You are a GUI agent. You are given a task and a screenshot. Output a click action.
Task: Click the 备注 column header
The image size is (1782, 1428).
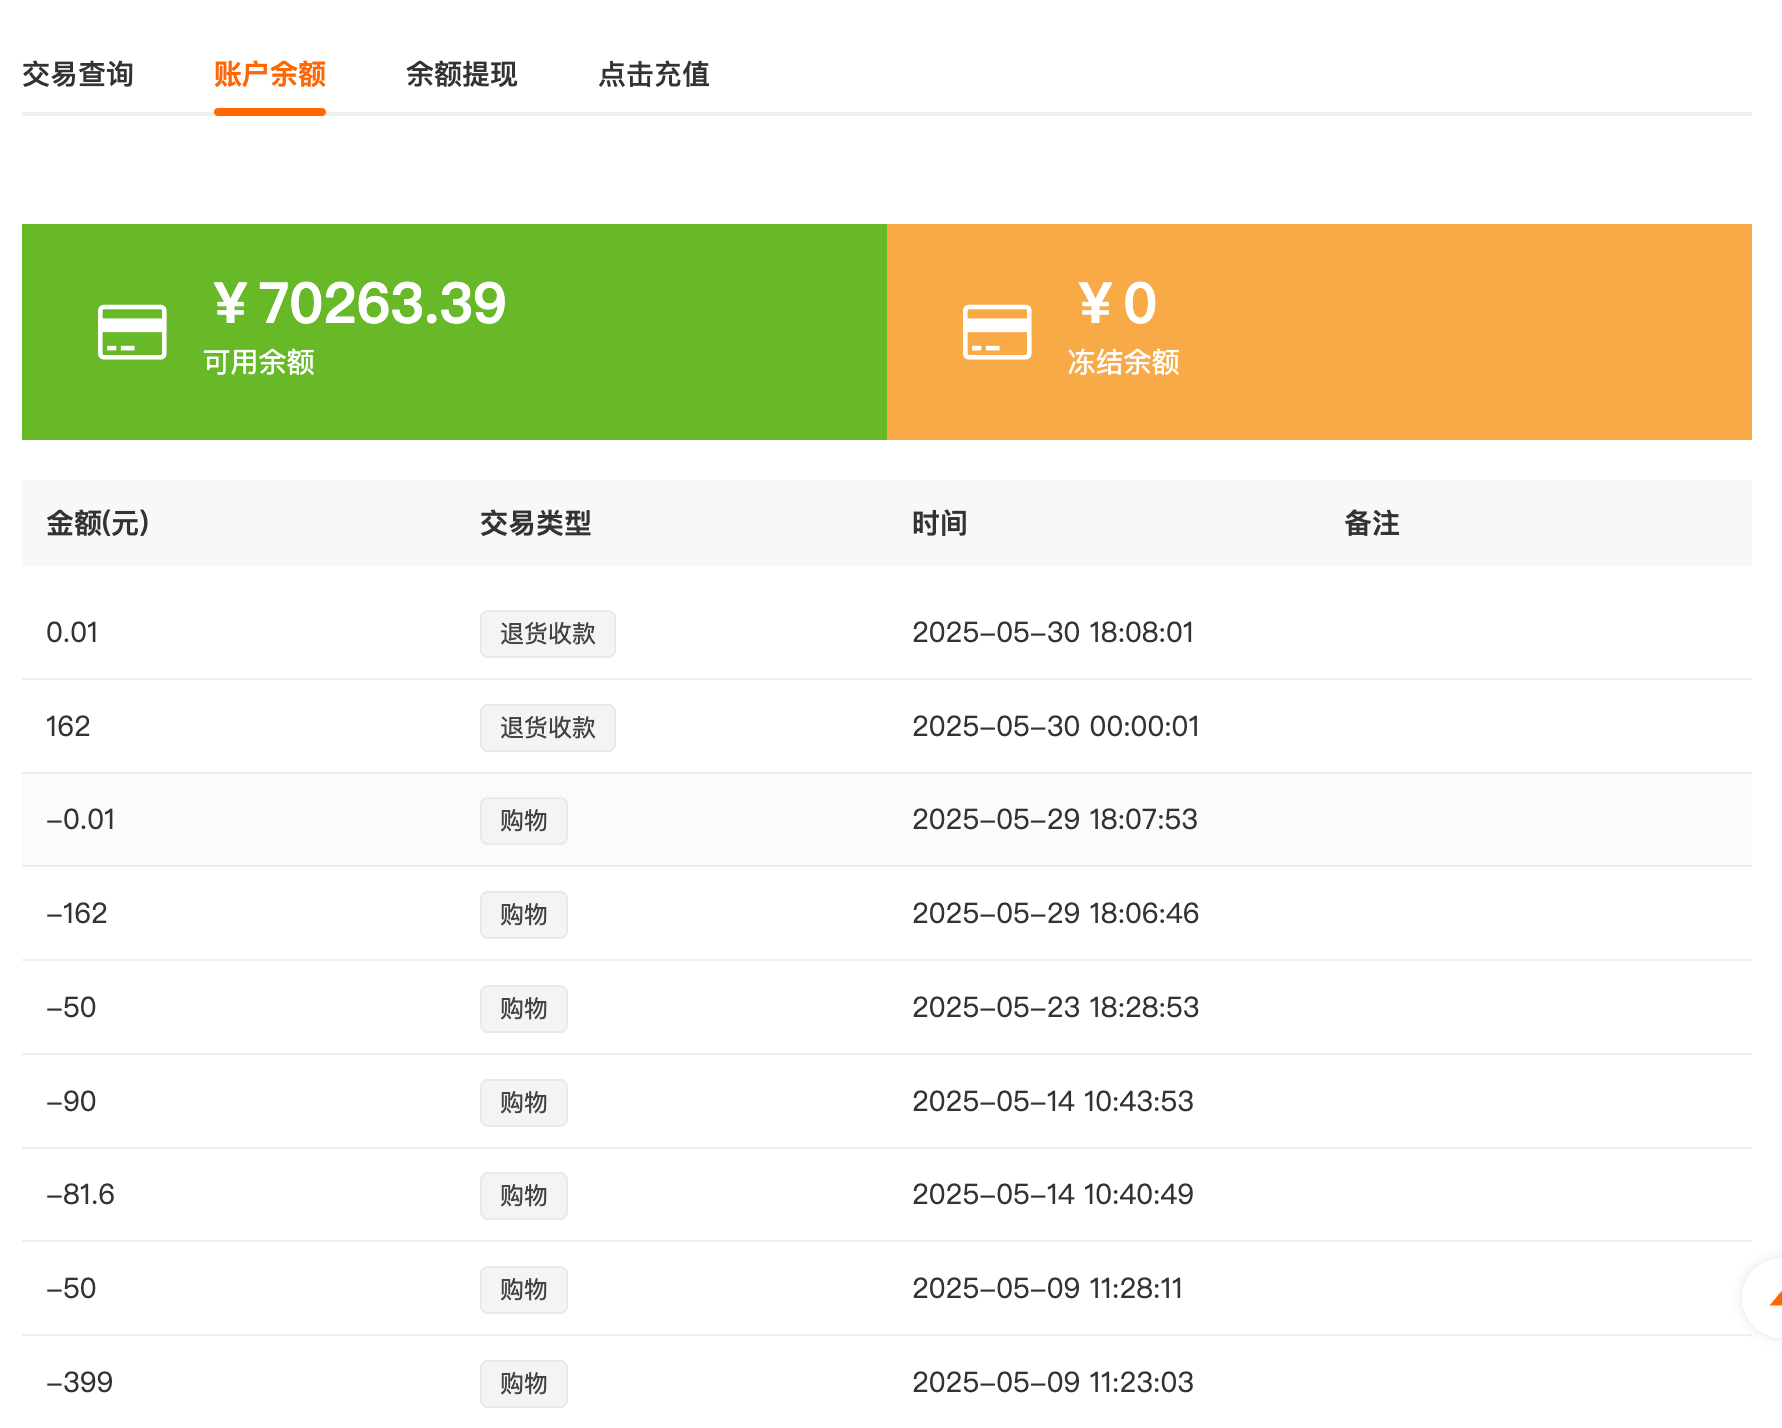1371,523
